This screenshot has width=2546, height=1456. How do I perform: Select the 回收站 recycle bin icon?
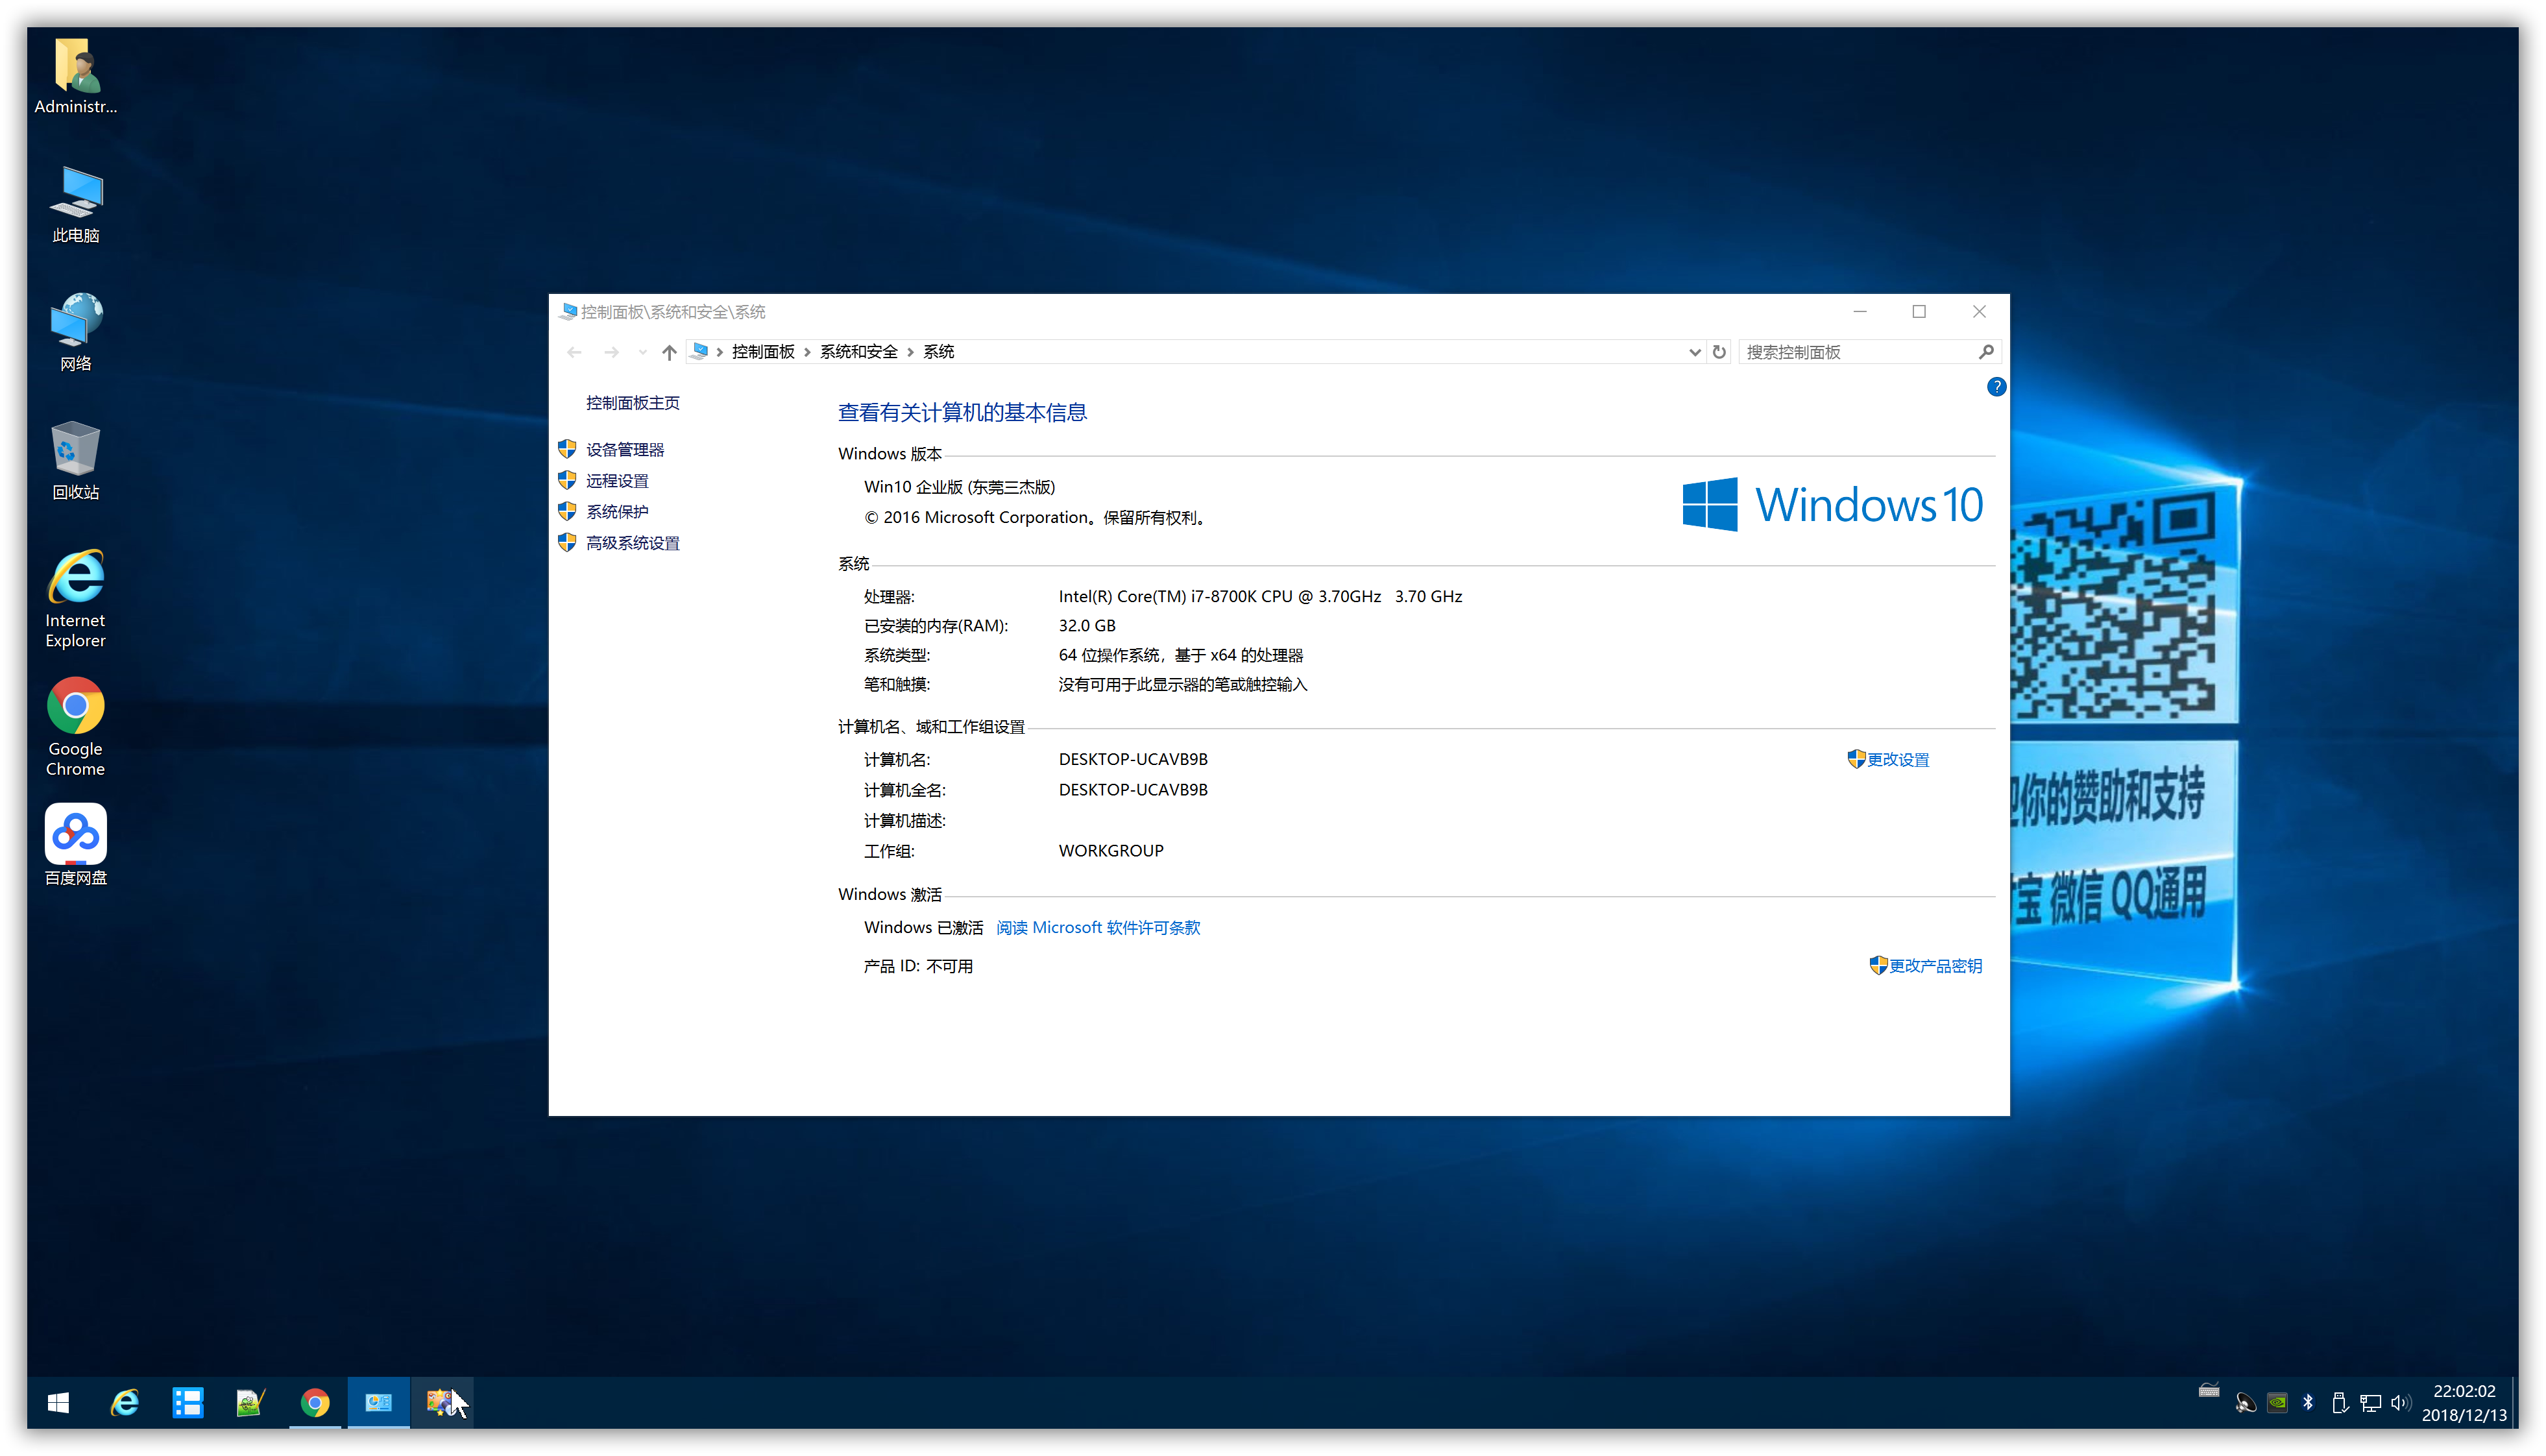tap(75, 461)
